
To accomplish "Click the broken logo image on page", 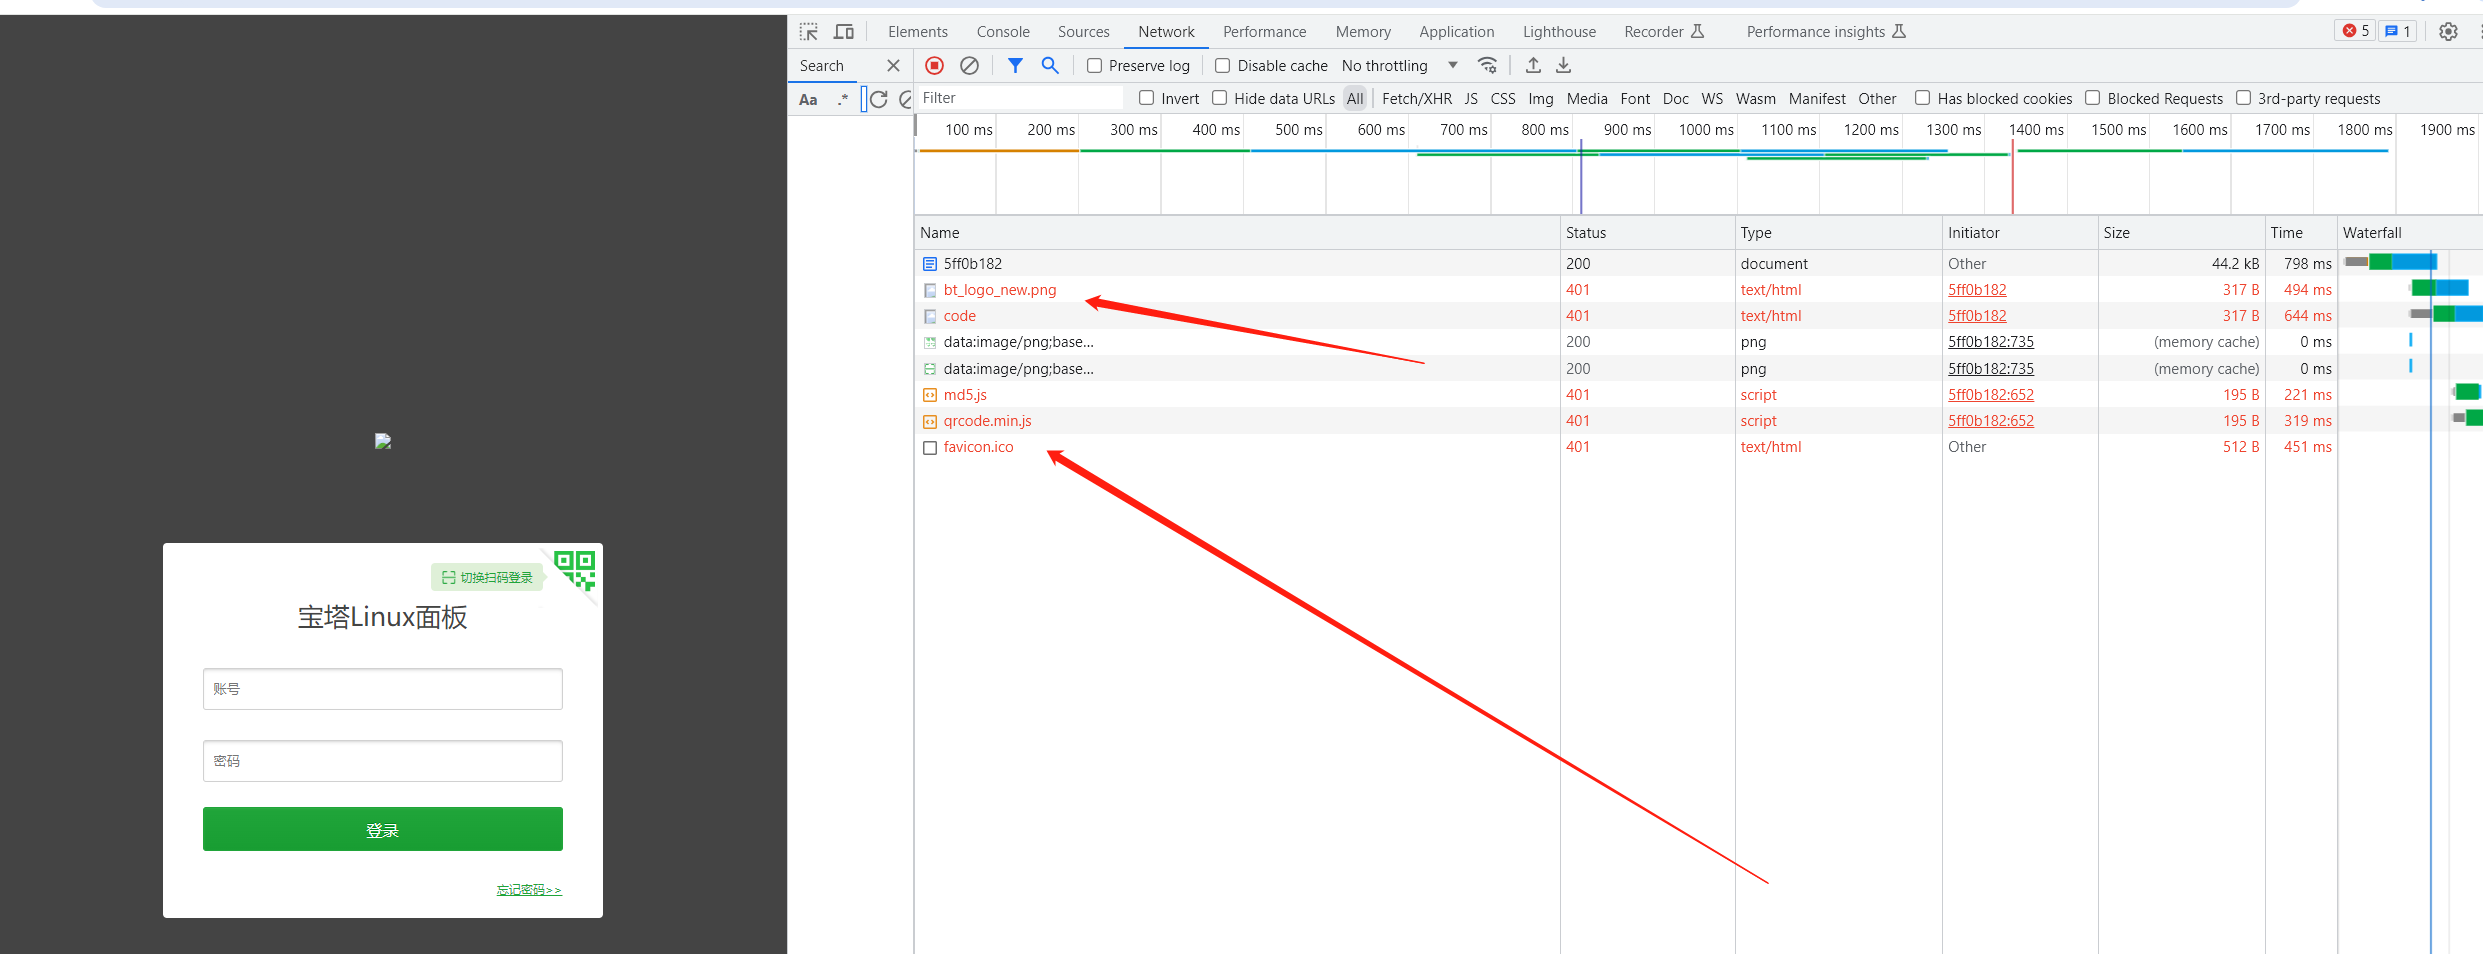I will pyautogui.click(x=383, y=441).
